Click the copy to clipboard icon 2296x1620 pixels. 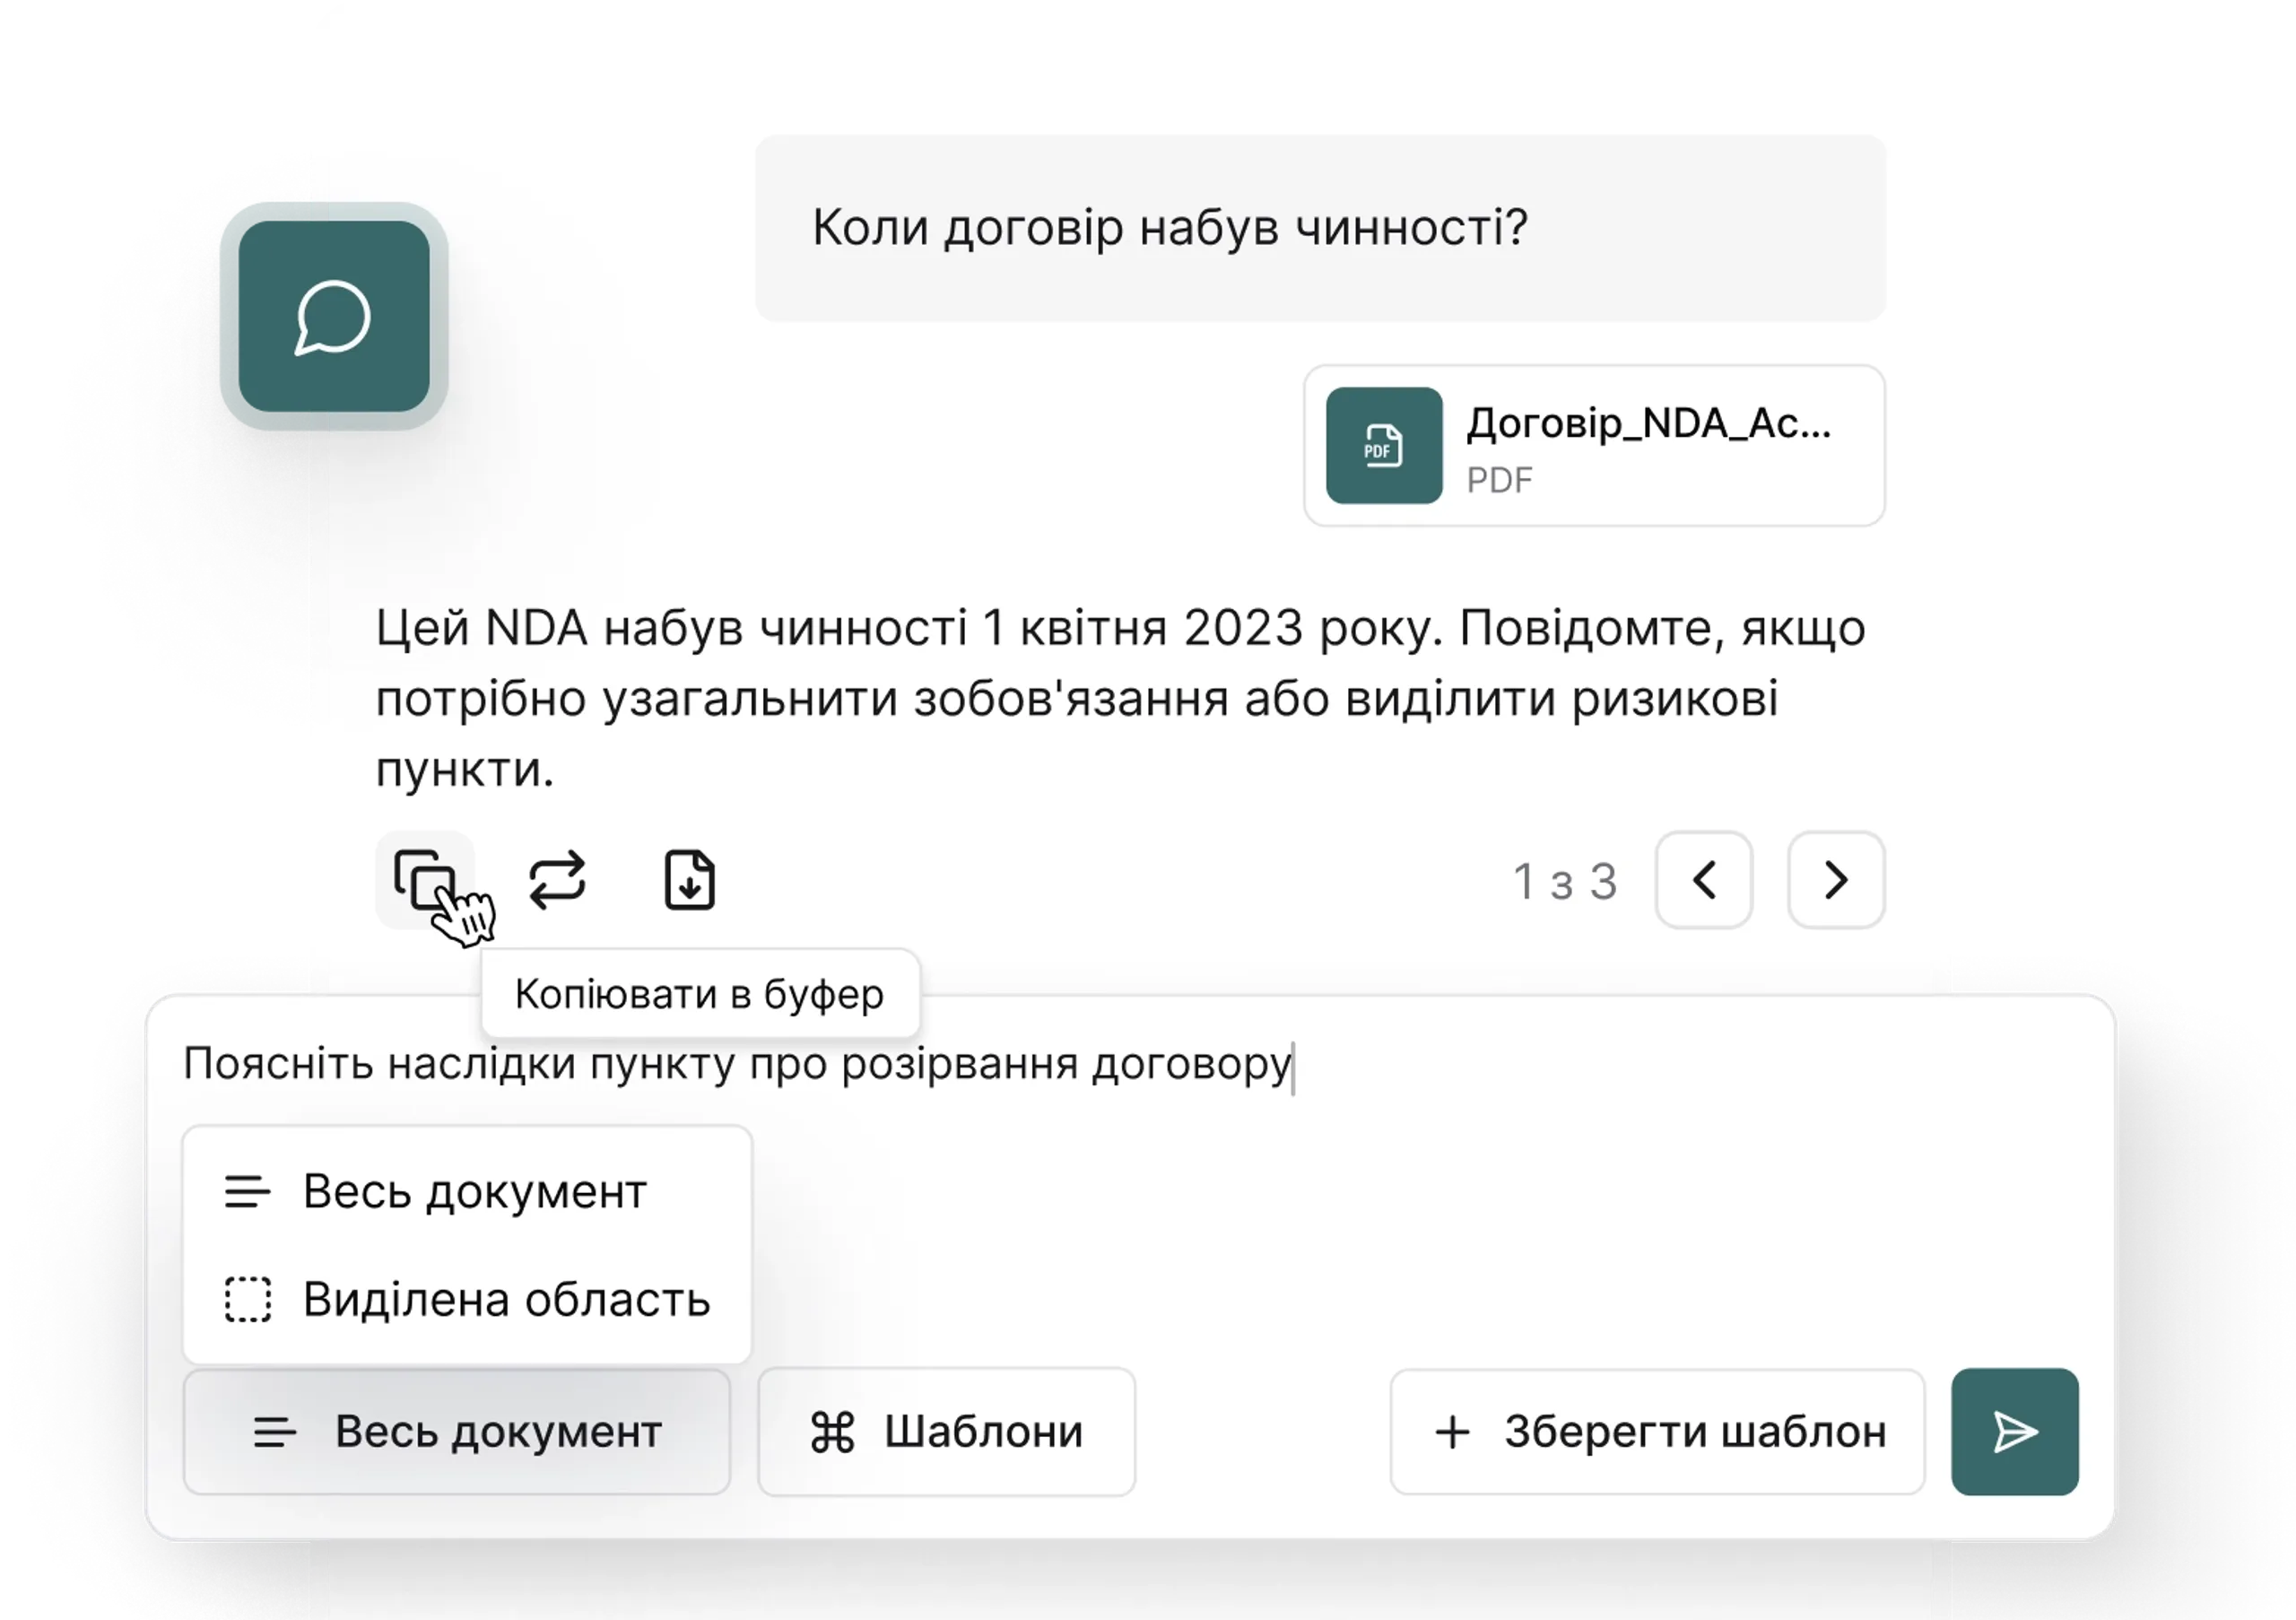(424, 879)
